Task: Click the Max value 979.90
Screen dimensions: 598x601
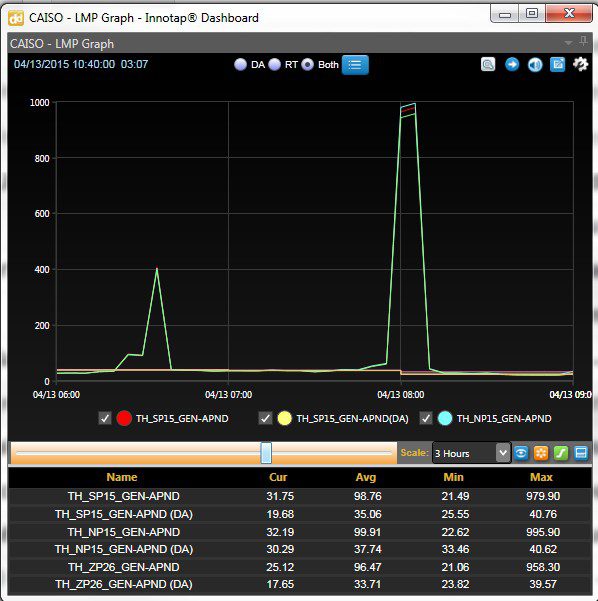Action: pos(543,496)
